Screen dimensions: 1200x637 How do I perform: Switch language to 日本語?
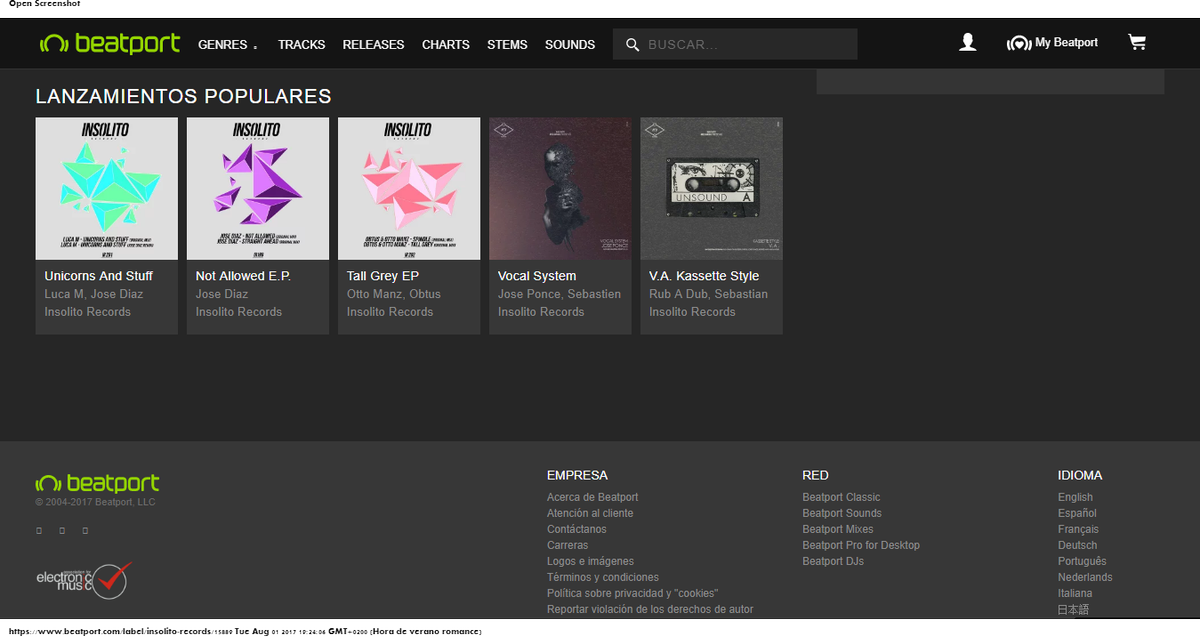1073,609
